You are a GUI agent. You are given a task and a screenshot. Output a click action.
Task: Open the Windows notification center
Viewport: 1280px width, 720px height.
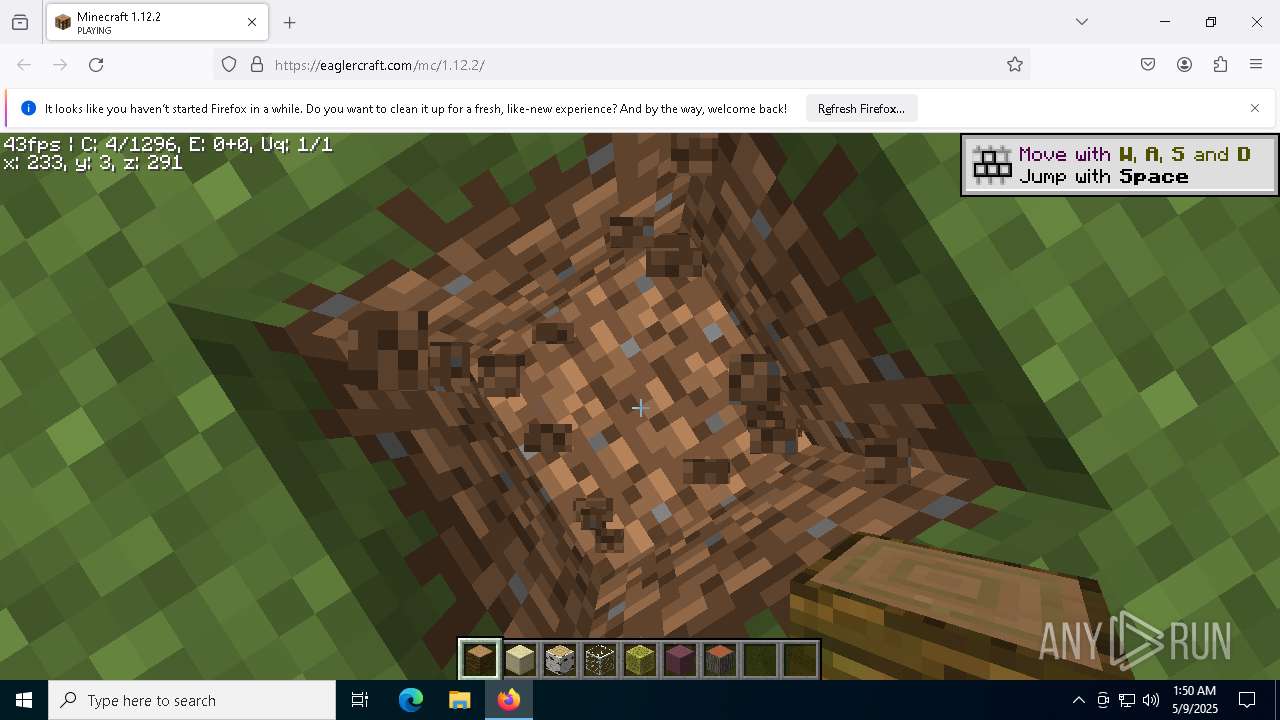click(x=1247, y=700)
